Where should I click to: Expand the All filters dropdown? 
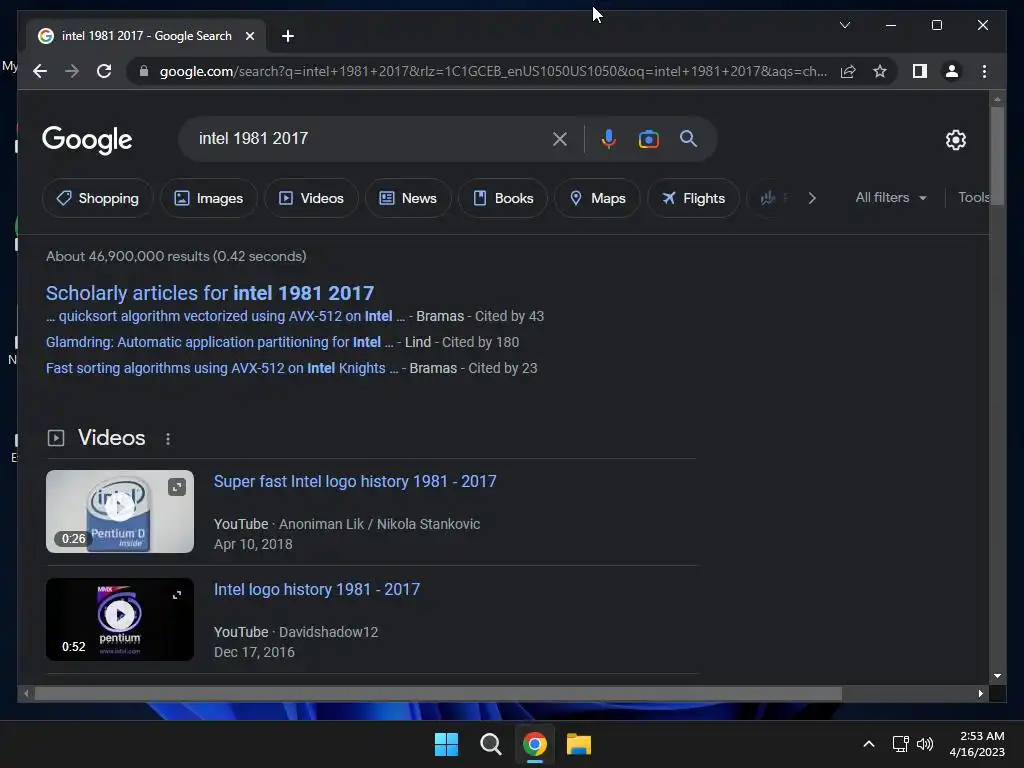pos(891,197)
